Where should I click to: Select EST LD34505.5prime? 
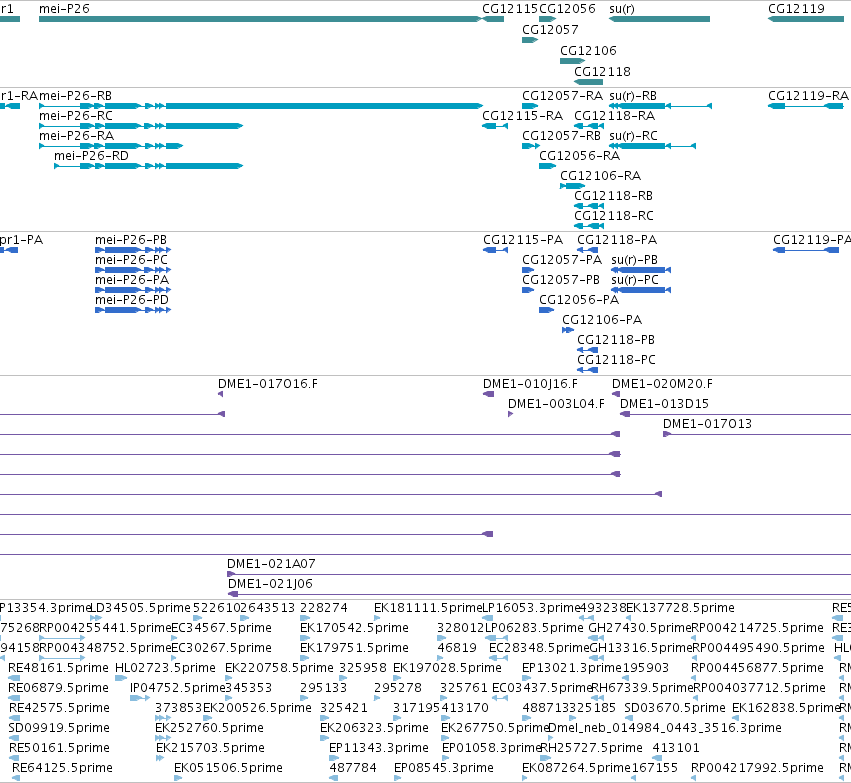tap(141, 608)
